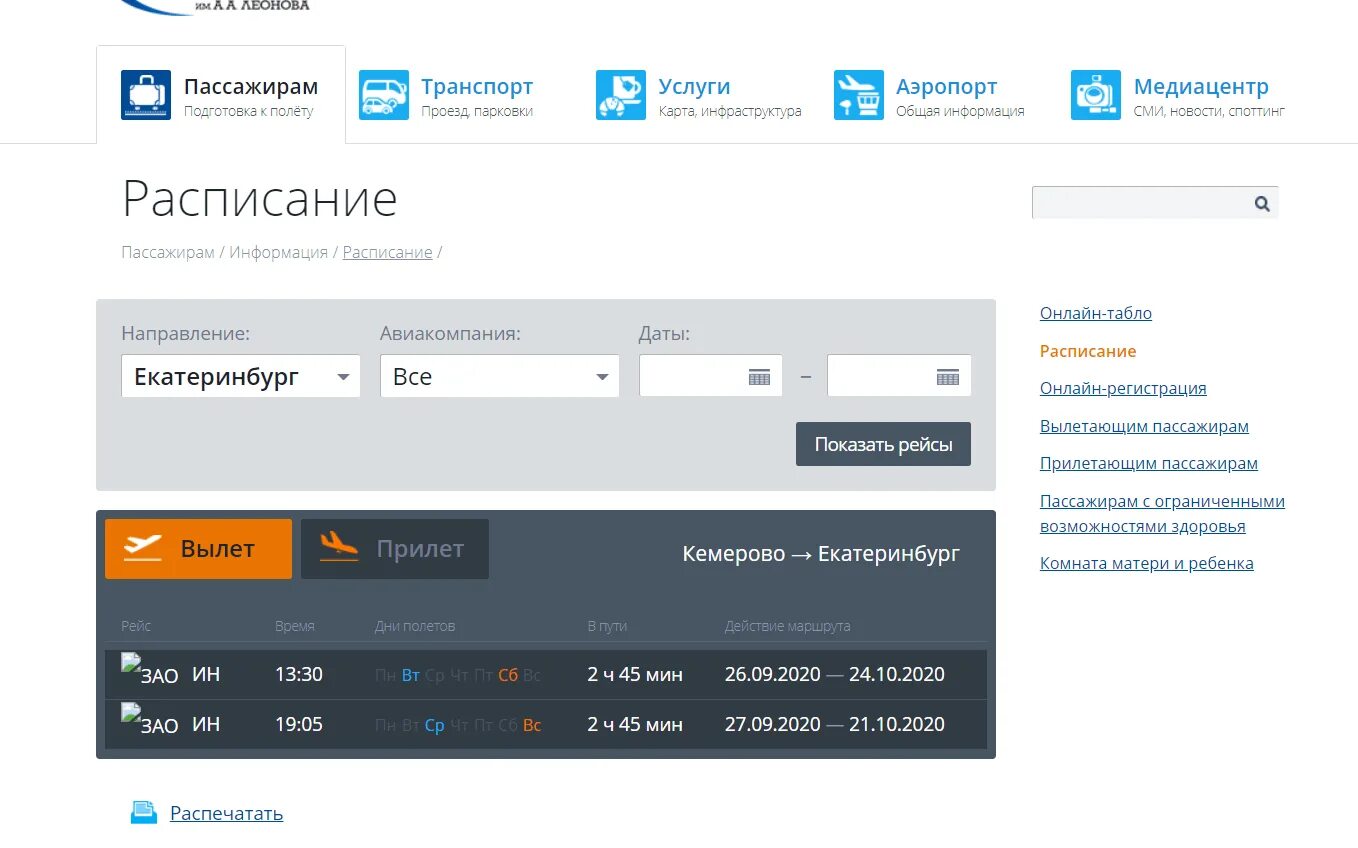The height and width of the screenshot is (848, 1358).
Task: Open the Прилетающим пассажирам link
Action: (1149, 463)
